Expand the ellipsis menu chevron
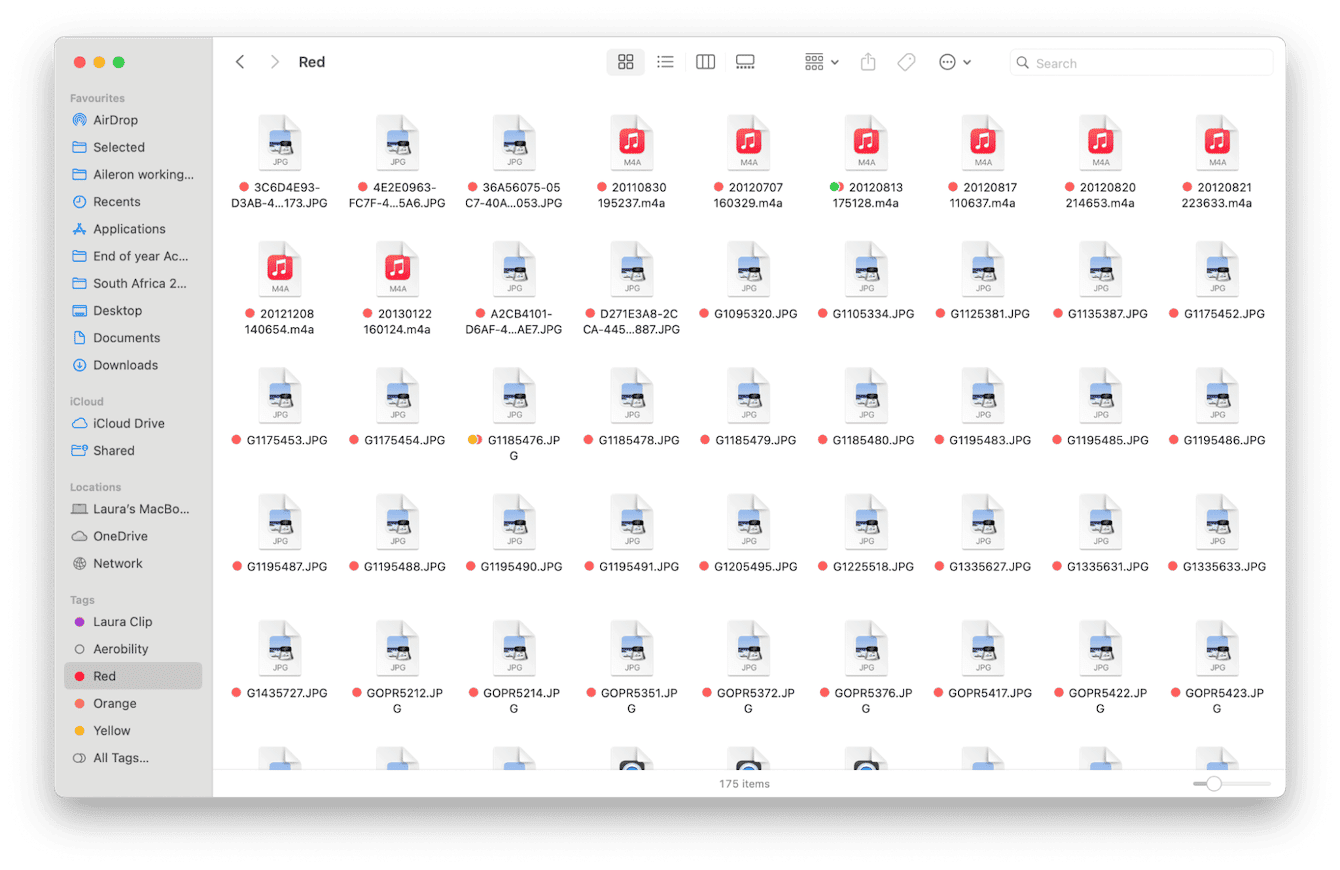1340x870 pixels. (966, 61)
